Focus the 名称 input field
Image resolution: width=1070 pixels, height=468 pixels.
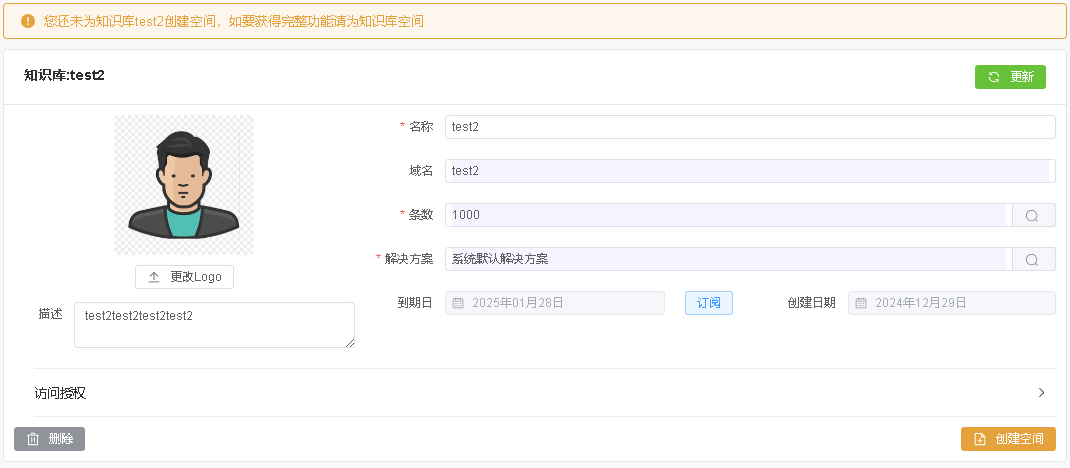(x=749, y=127)
